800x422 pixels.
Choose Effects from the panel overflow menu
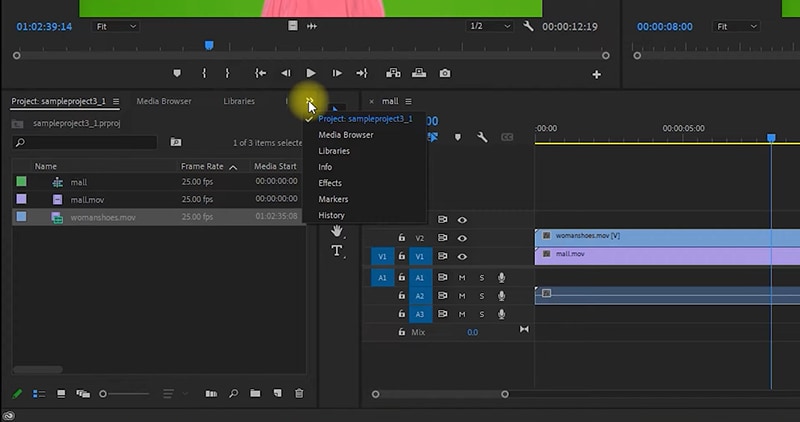pos(330,183)
